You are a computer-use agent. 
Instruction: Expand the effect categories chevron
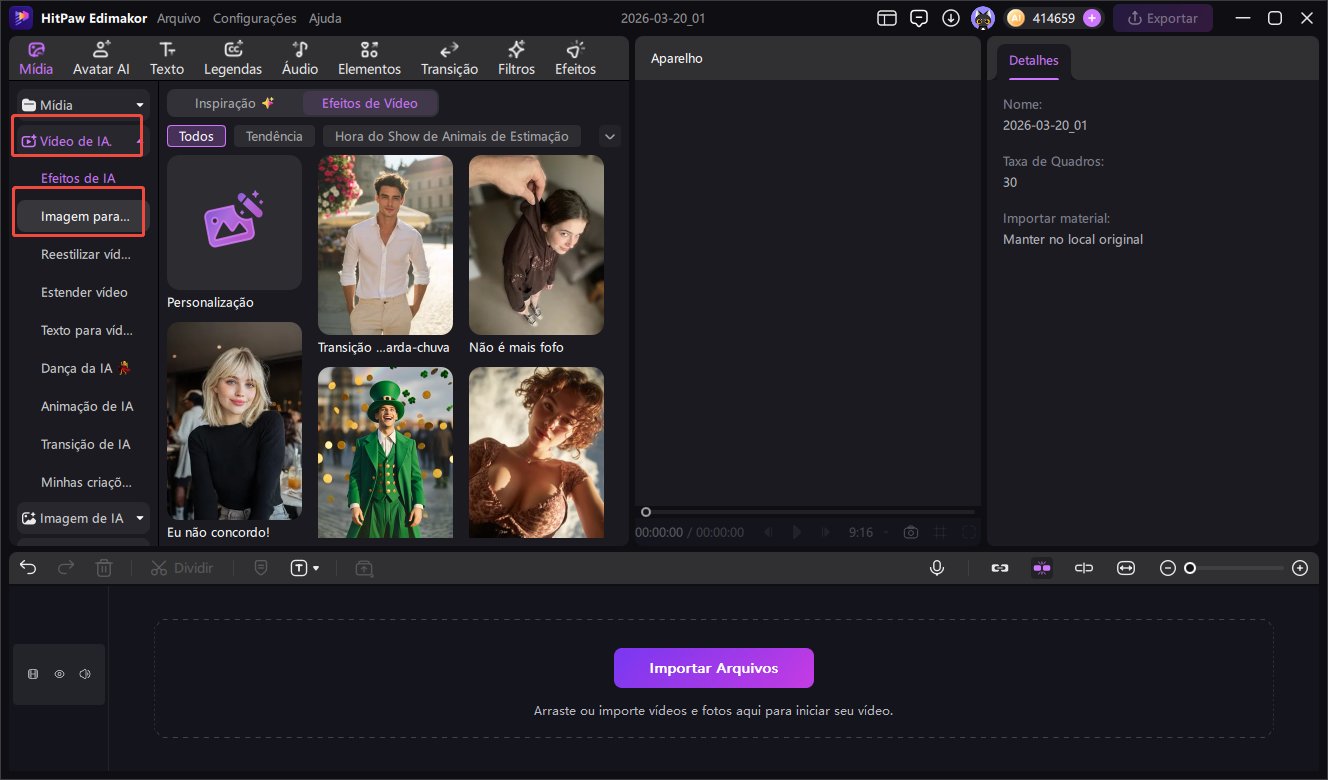click(609, 136)
